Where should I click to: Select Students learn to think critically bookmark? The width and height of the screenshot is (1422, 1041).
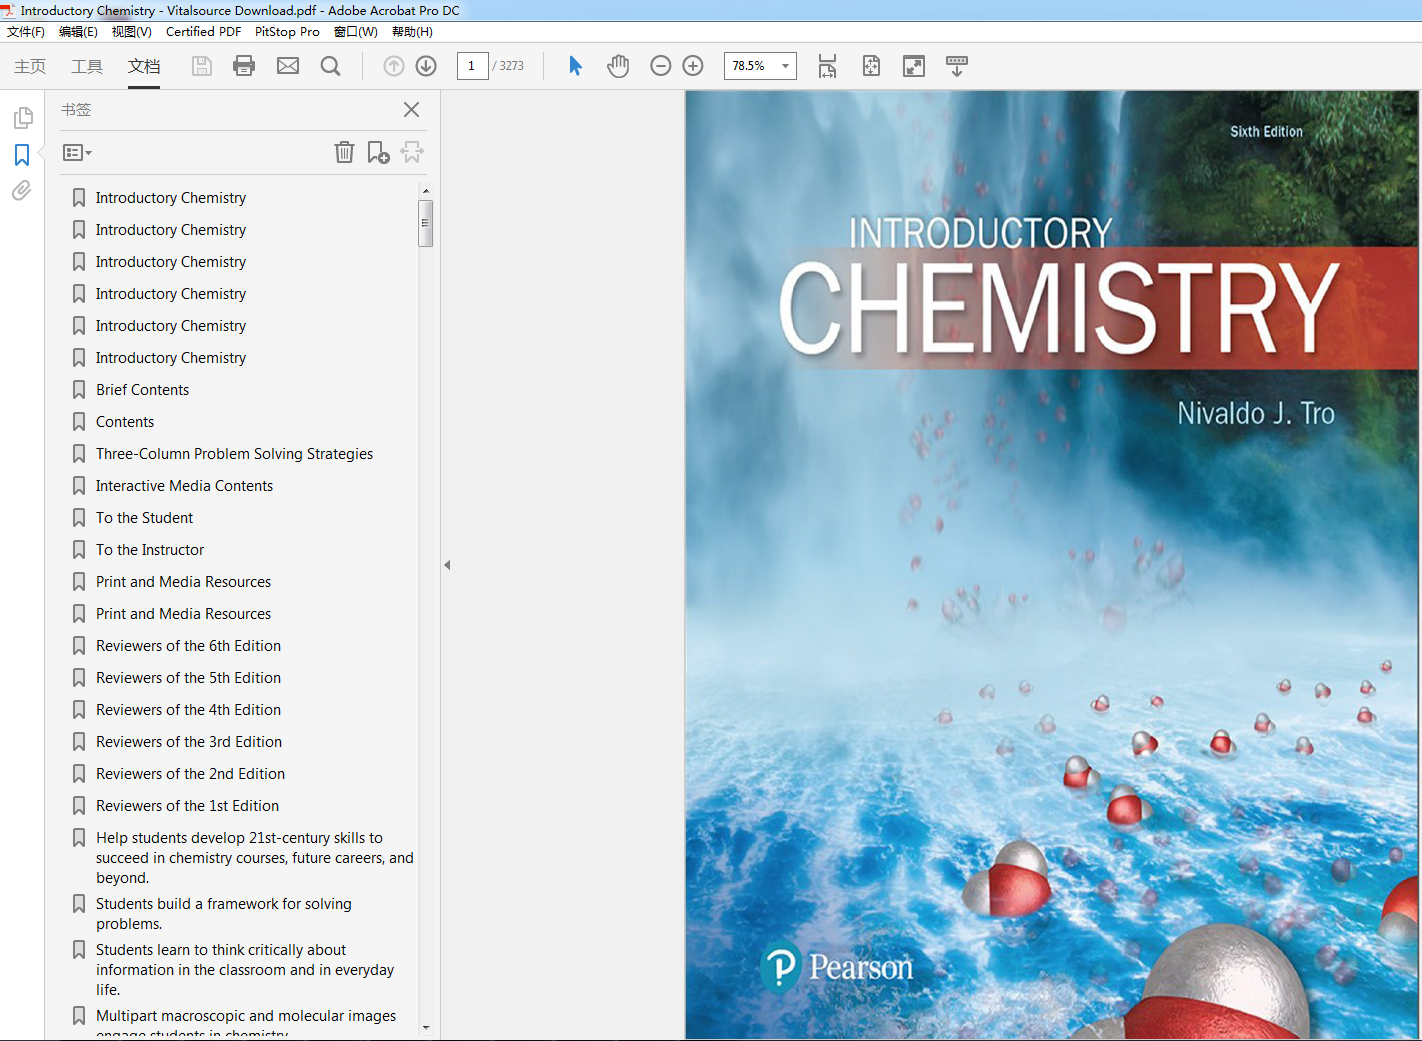(x=245, y=970)
